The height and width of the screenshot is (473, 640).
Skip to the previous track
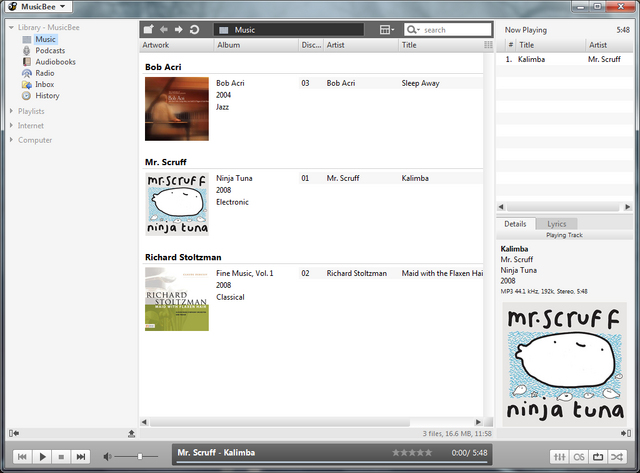click(22, 457)
